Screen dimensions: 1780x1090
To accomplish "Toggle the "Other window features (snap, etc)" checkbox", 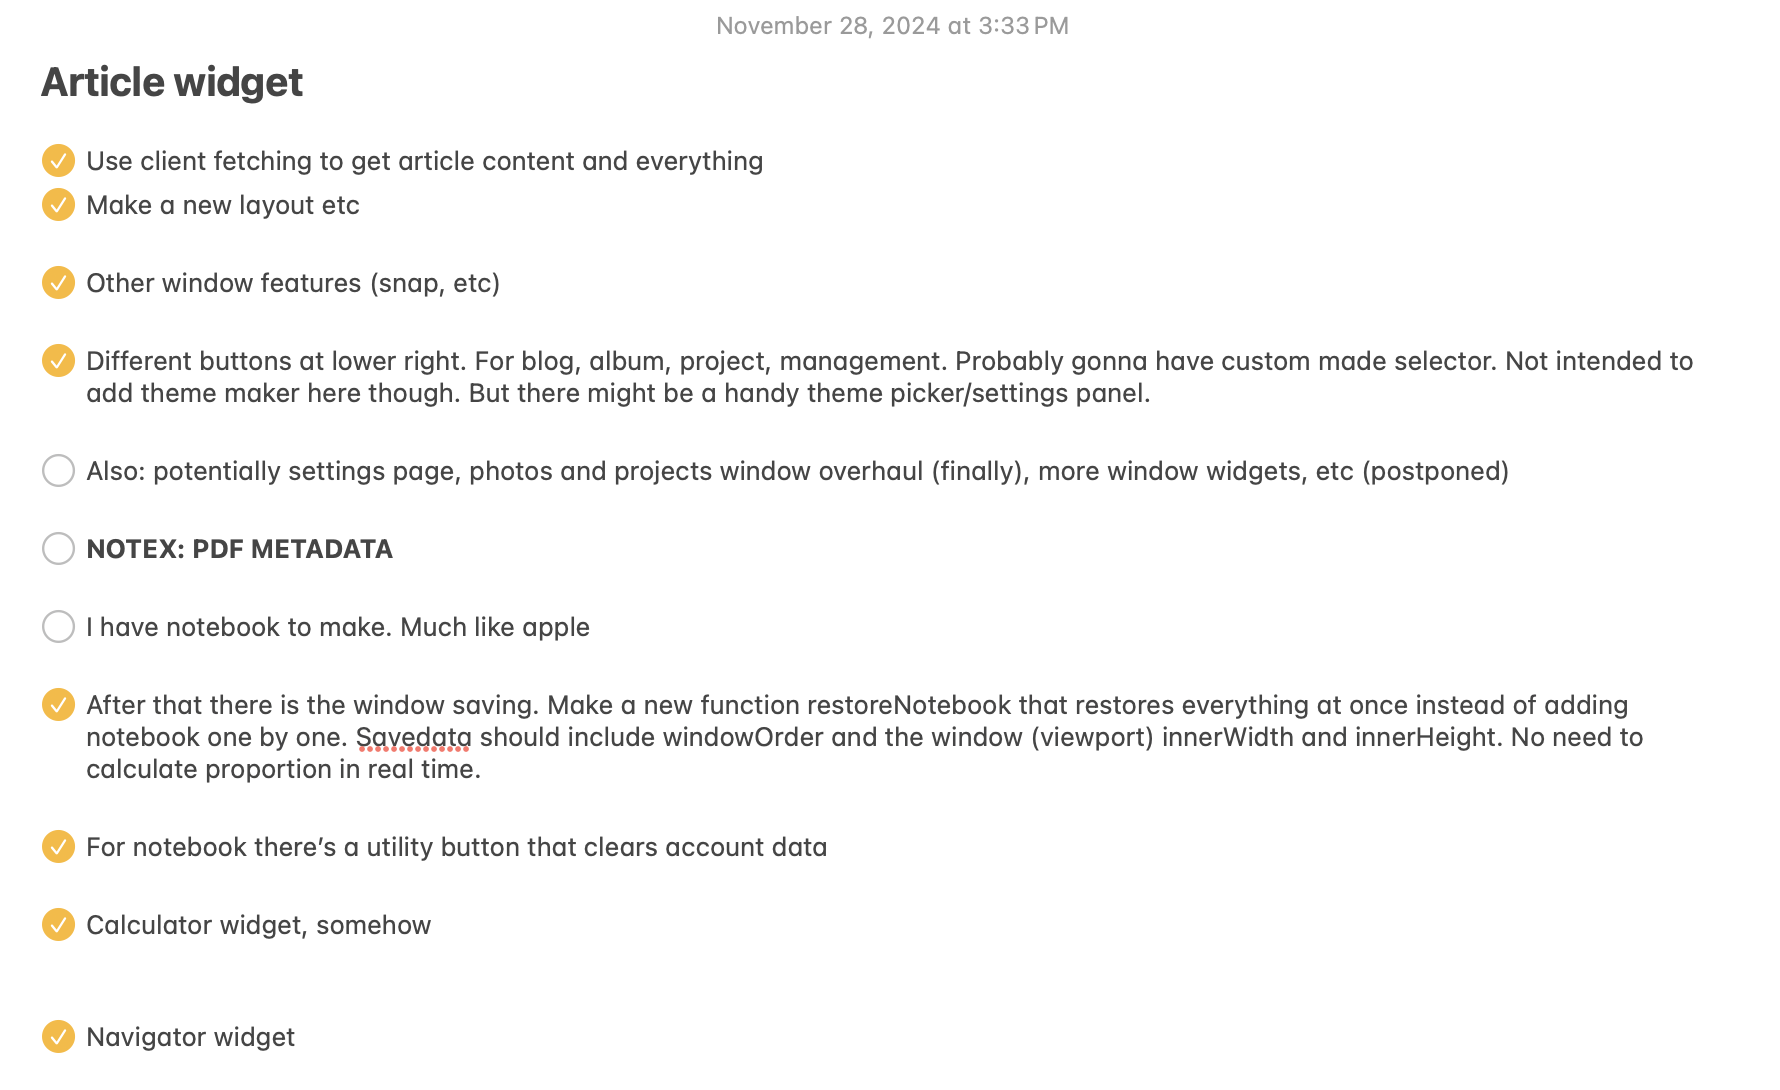I will coord(58,283).
